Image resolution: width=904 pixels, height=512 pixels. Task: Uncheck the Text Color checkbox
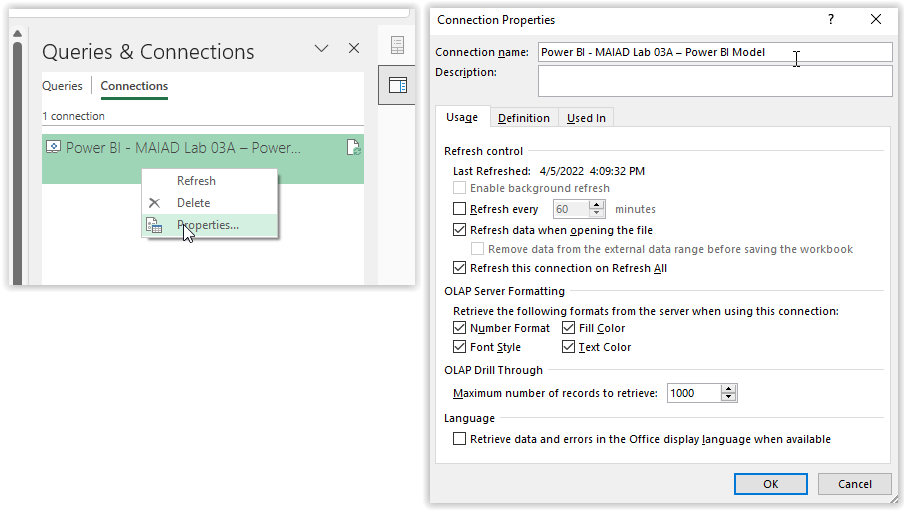pos(568,347)
